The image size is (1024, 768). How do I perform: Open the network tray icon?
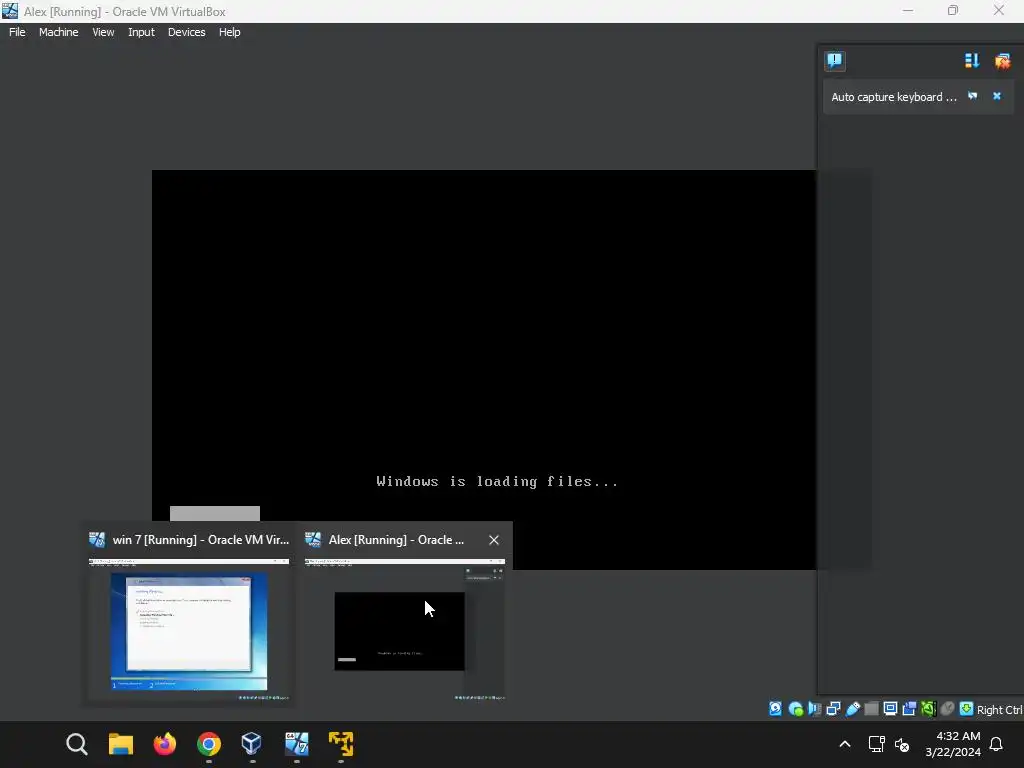[876, 744]
